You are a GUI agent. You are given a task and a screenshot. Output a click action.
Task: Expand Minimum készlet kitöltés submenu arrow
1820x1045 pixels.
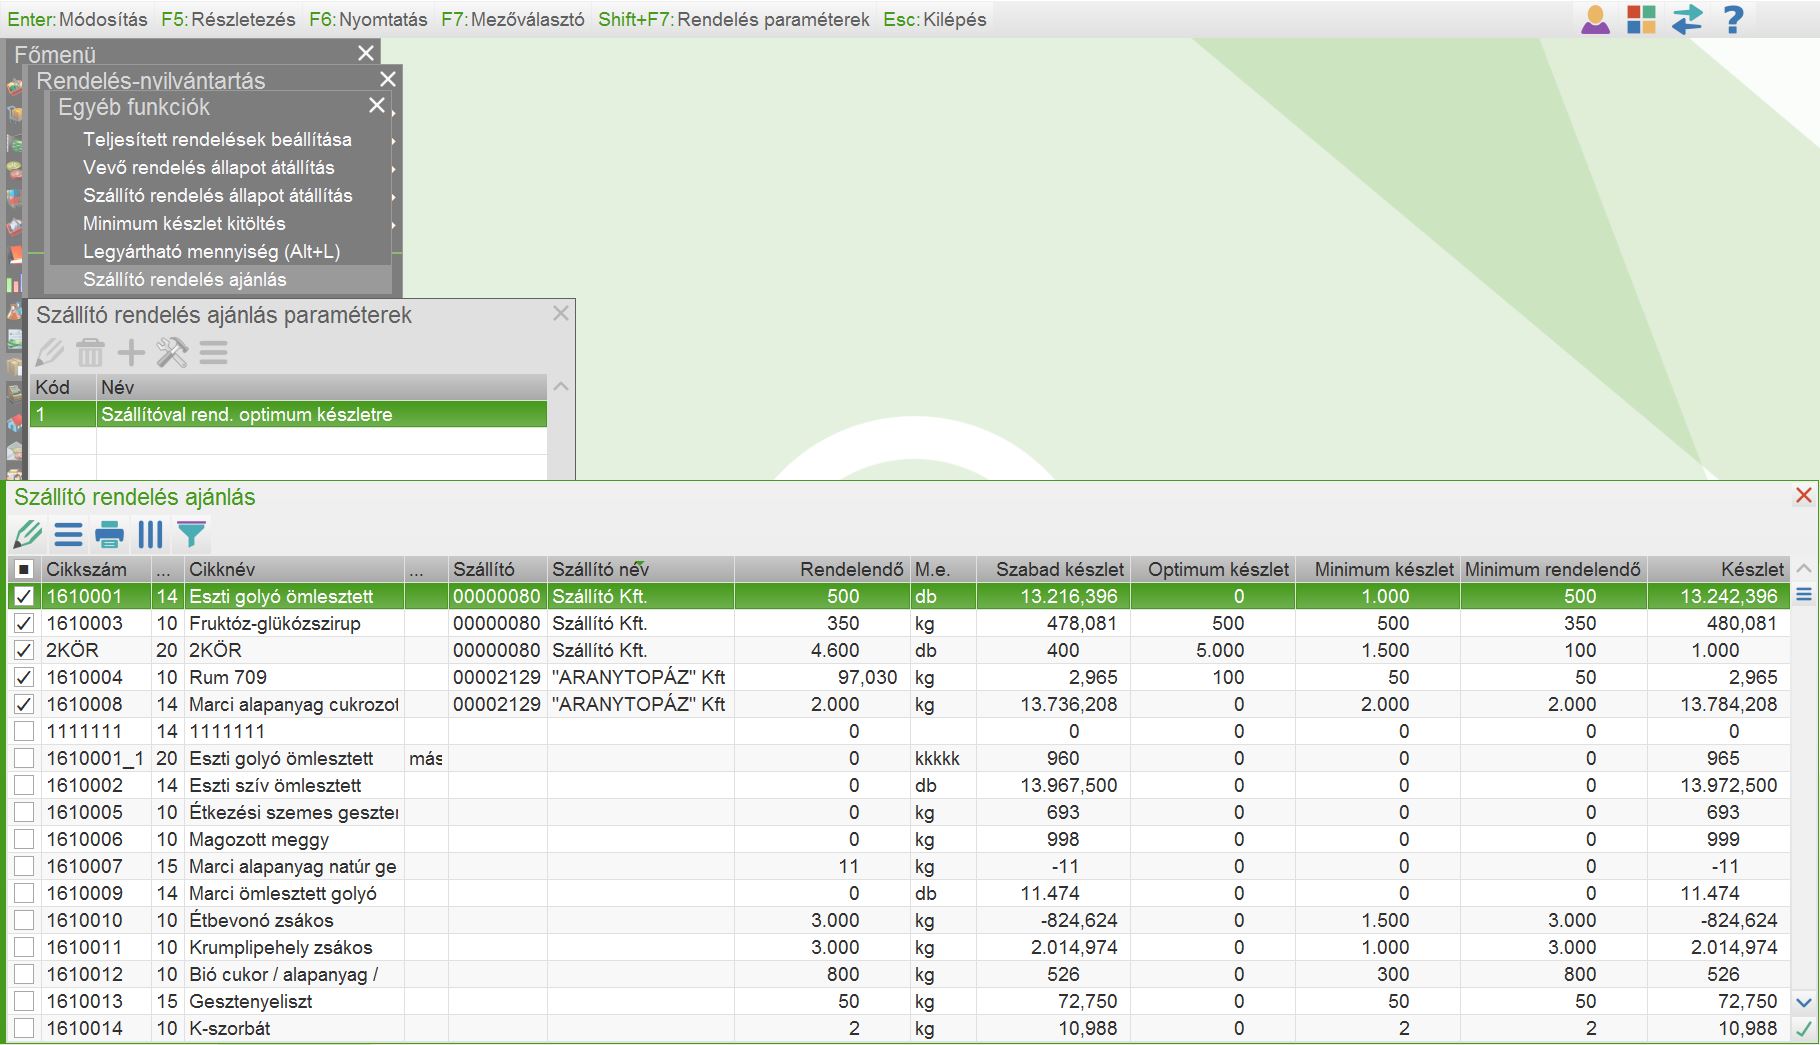coord(394,225)
